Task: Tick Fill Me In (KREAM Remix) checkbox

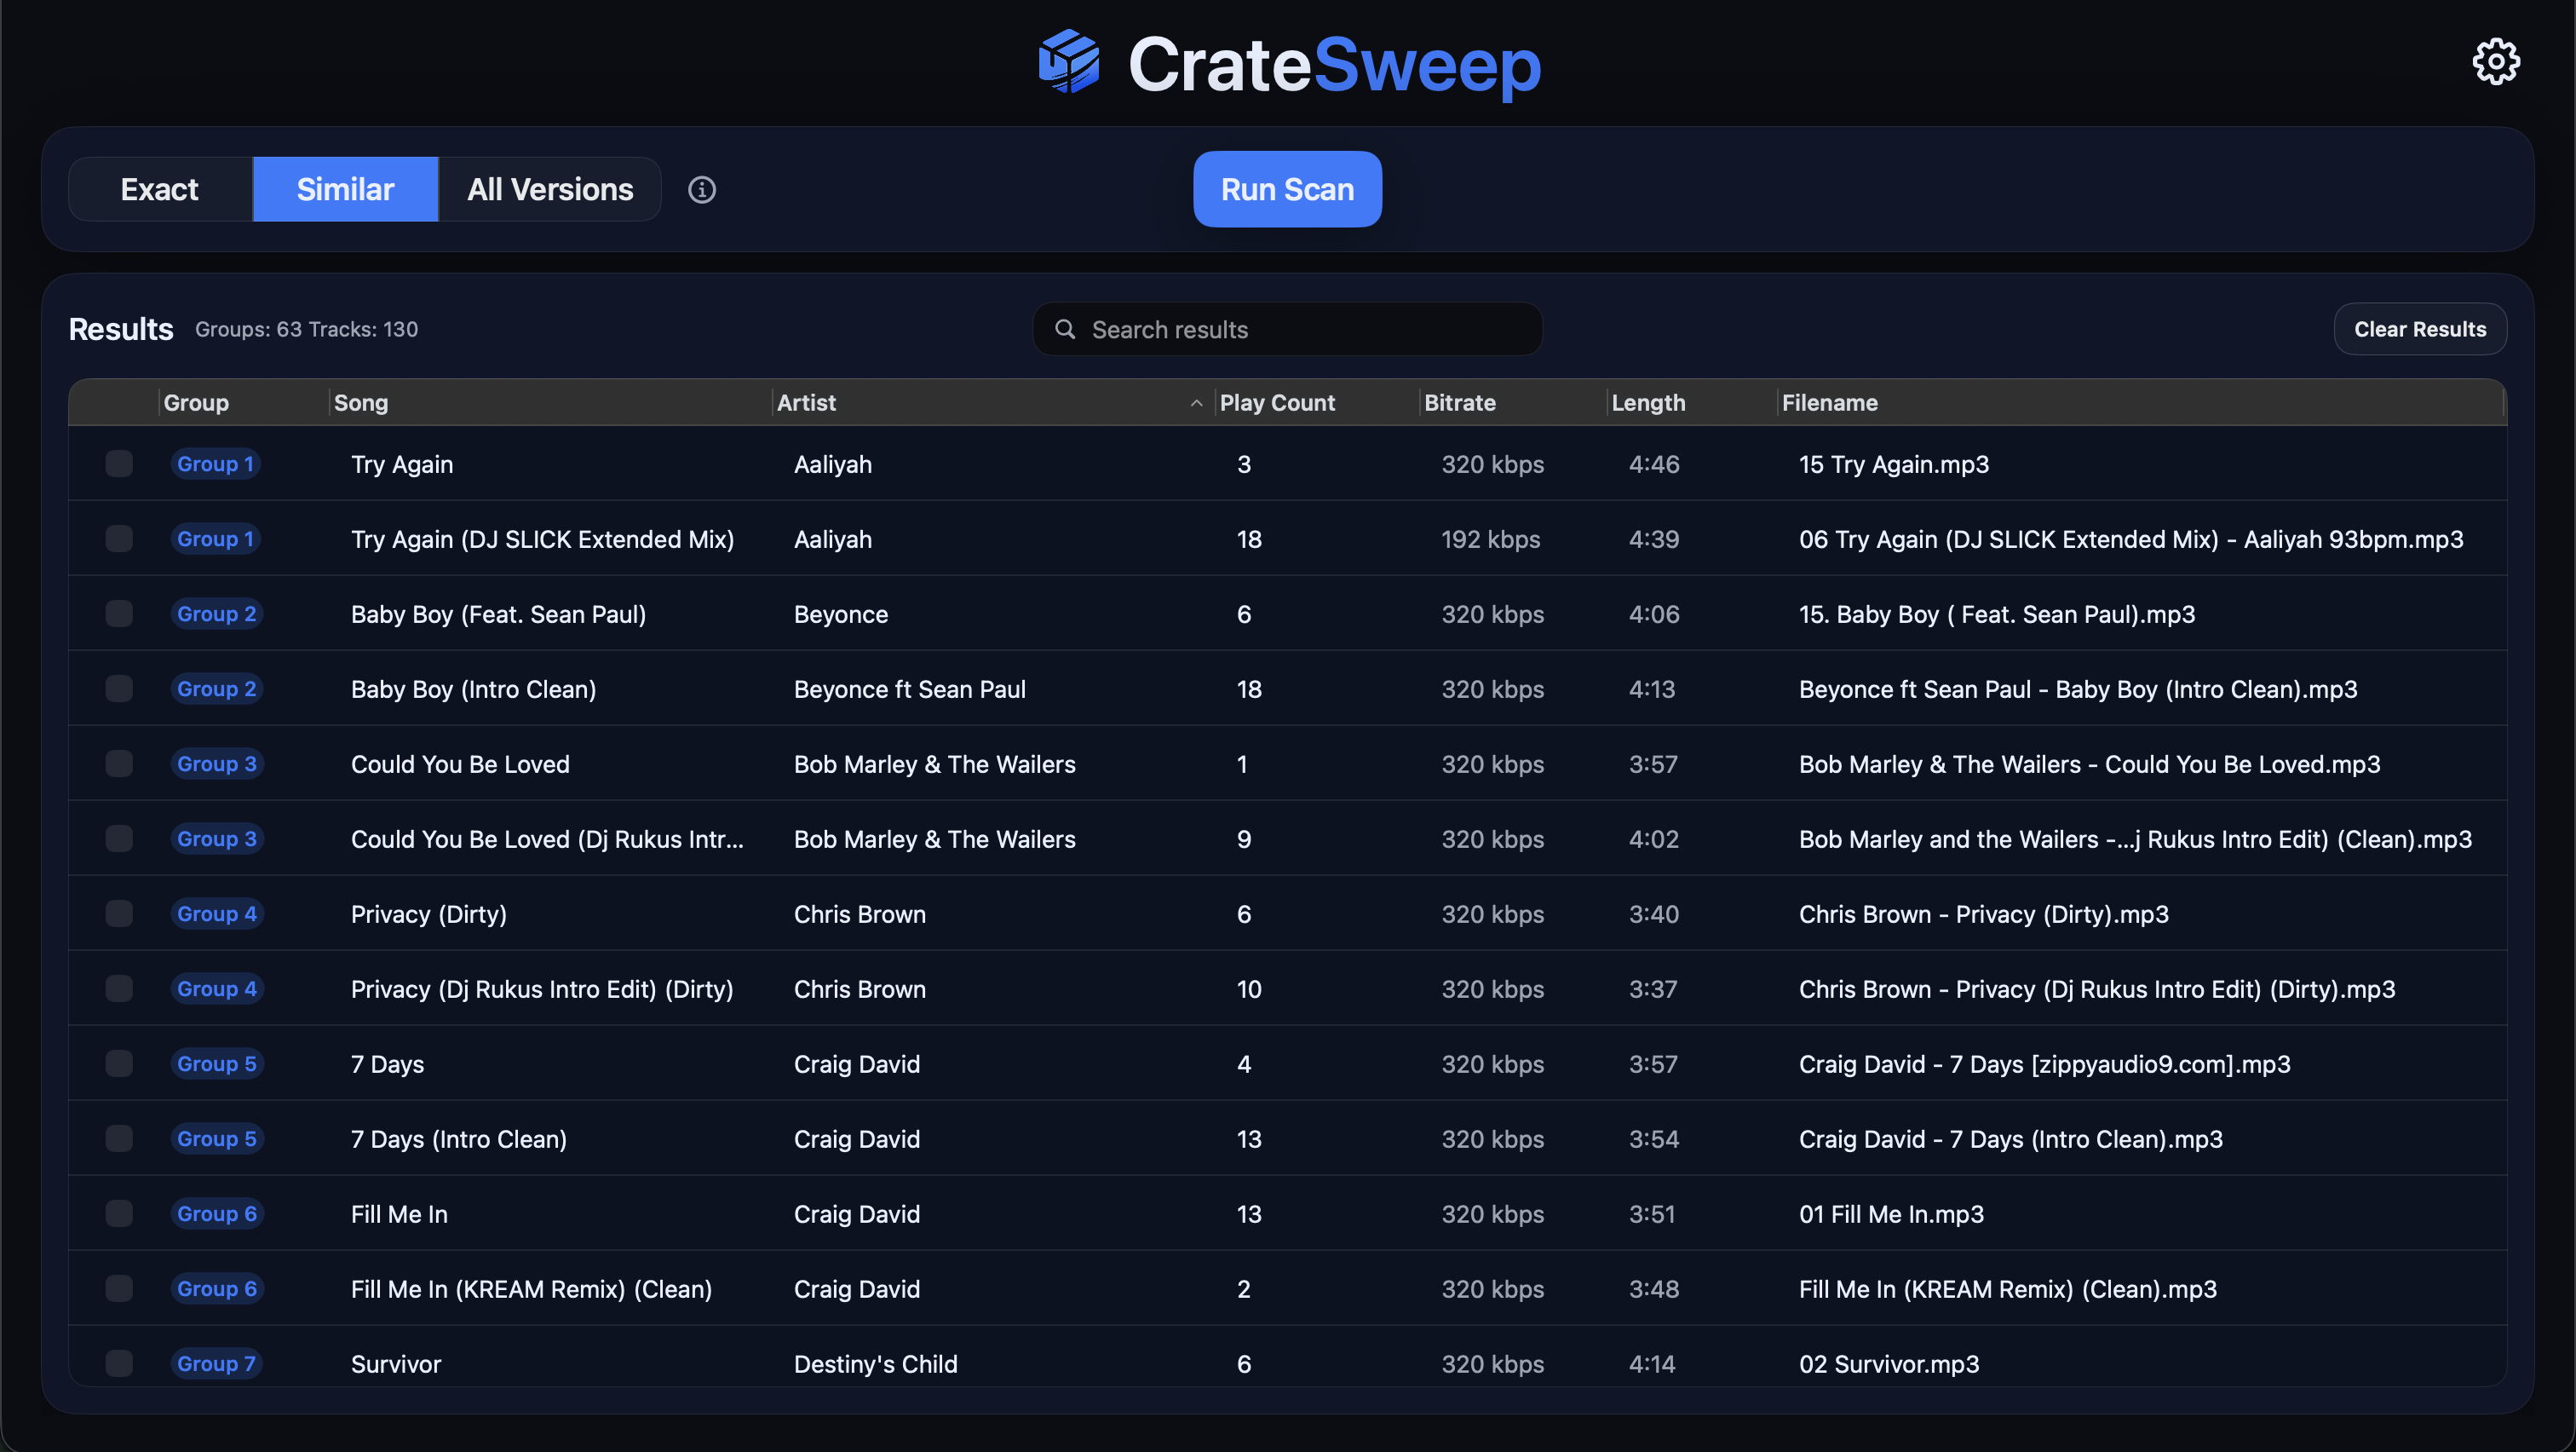Action: [119, 1288]
